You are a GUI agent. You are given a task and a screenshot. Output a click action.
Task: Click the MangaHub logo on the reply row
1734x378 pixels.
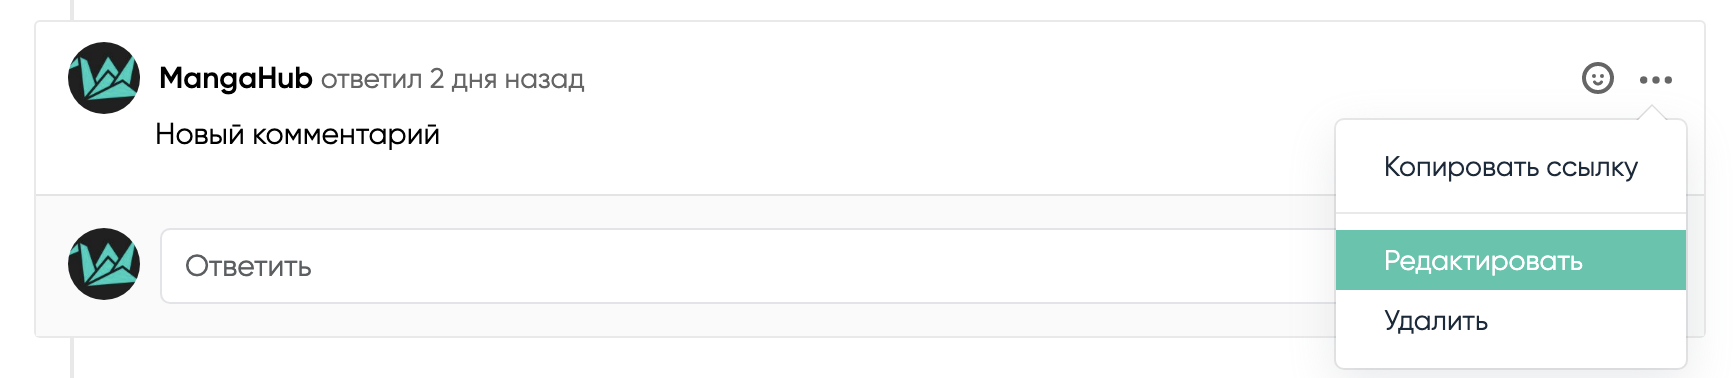click(x=104, y=264)
